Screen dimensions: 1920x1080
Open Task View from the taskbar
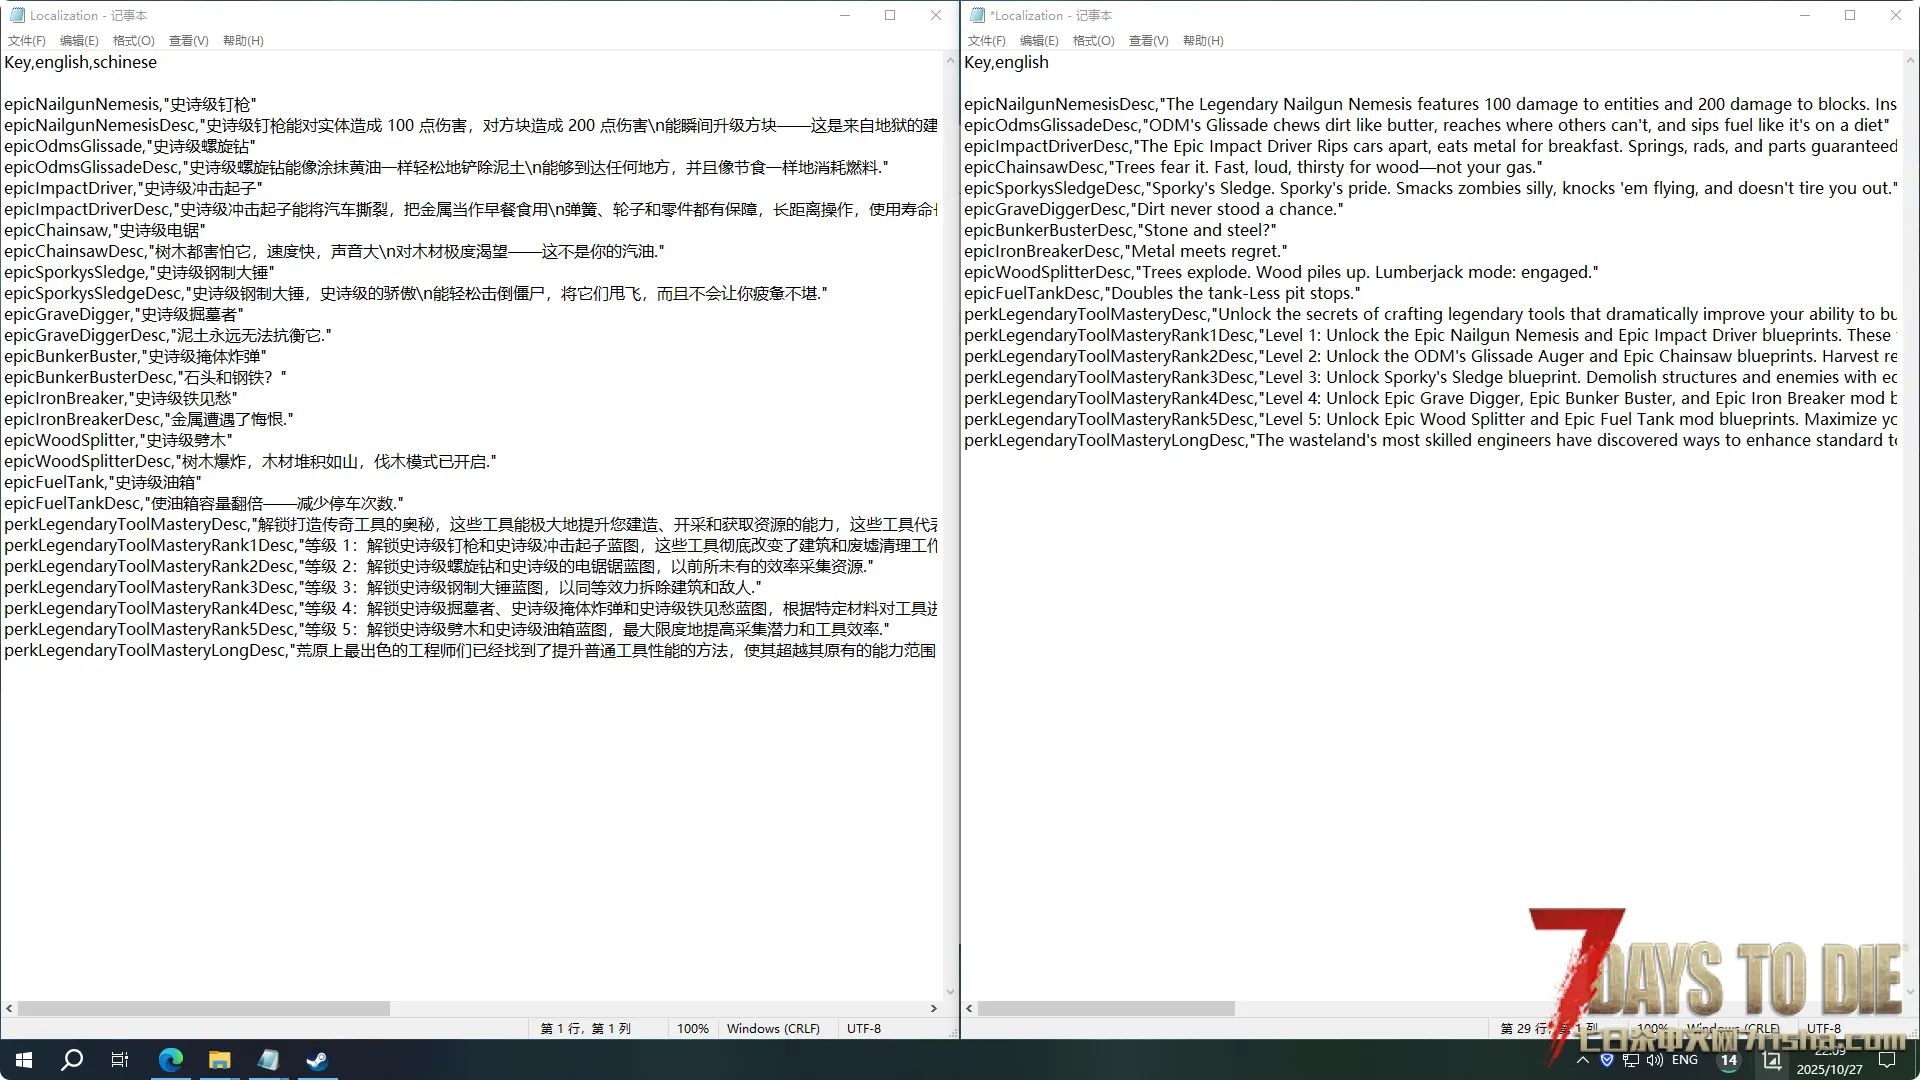pyautogui.click(x=120, y=1060)
